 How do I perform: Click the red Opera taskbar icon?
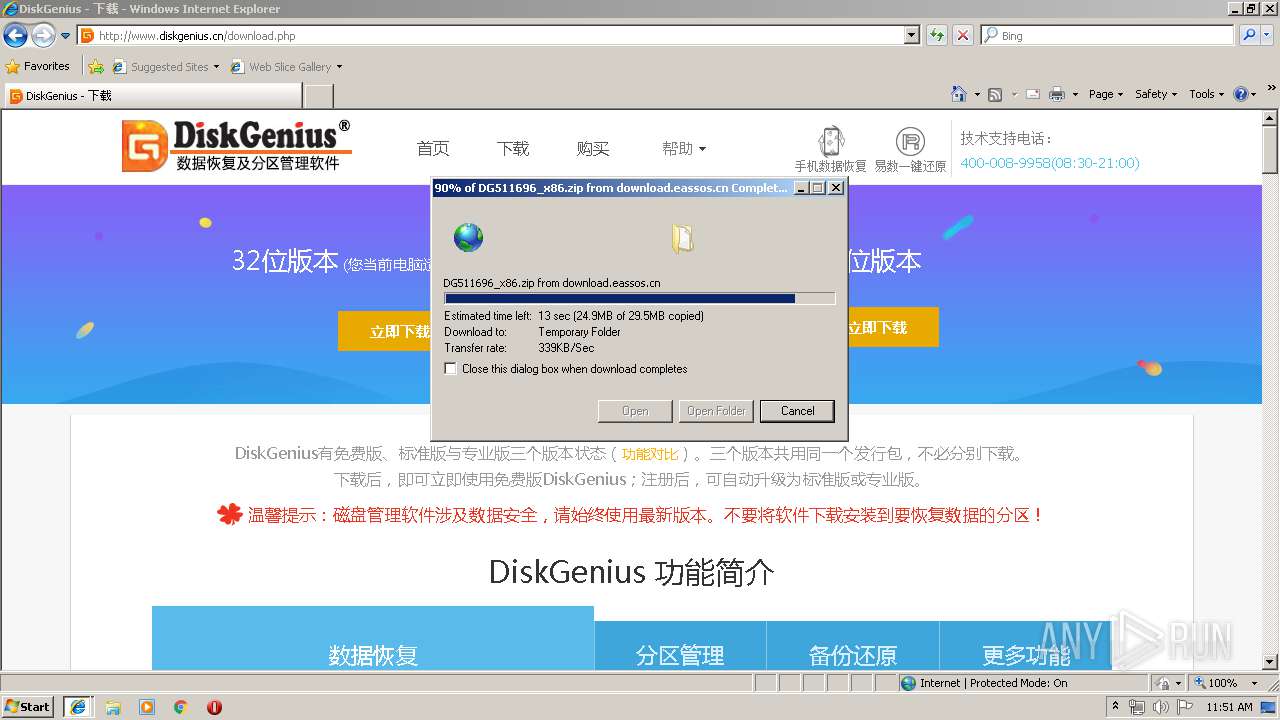coord(214,707)
